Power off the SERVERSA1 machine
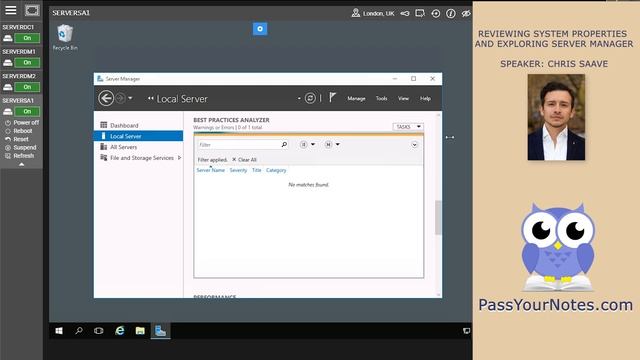This screenshot has height=360, width=640. (x=22, y=122)
